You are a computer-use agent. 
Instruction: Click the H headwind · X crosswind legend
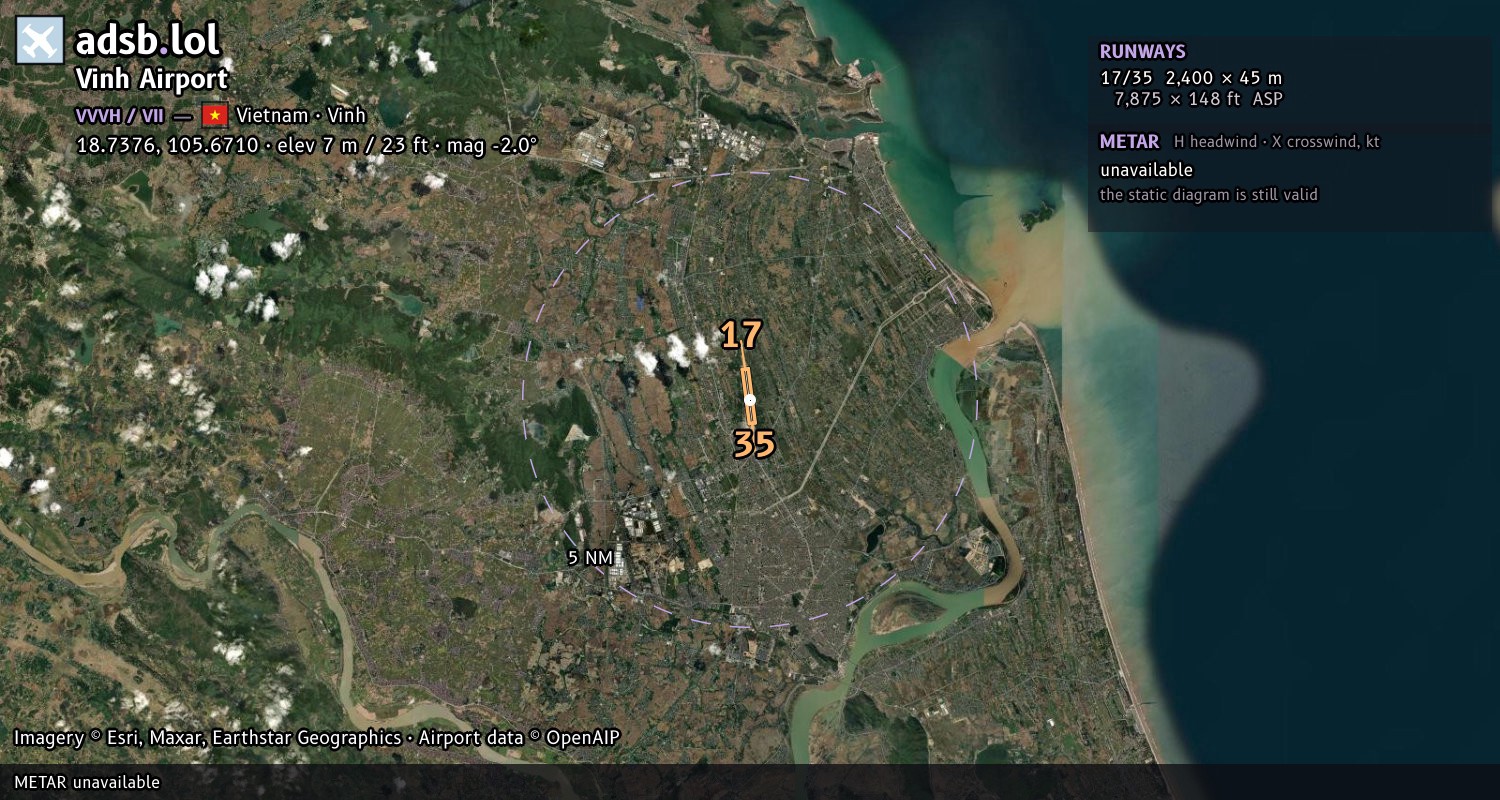[1277, 142]
